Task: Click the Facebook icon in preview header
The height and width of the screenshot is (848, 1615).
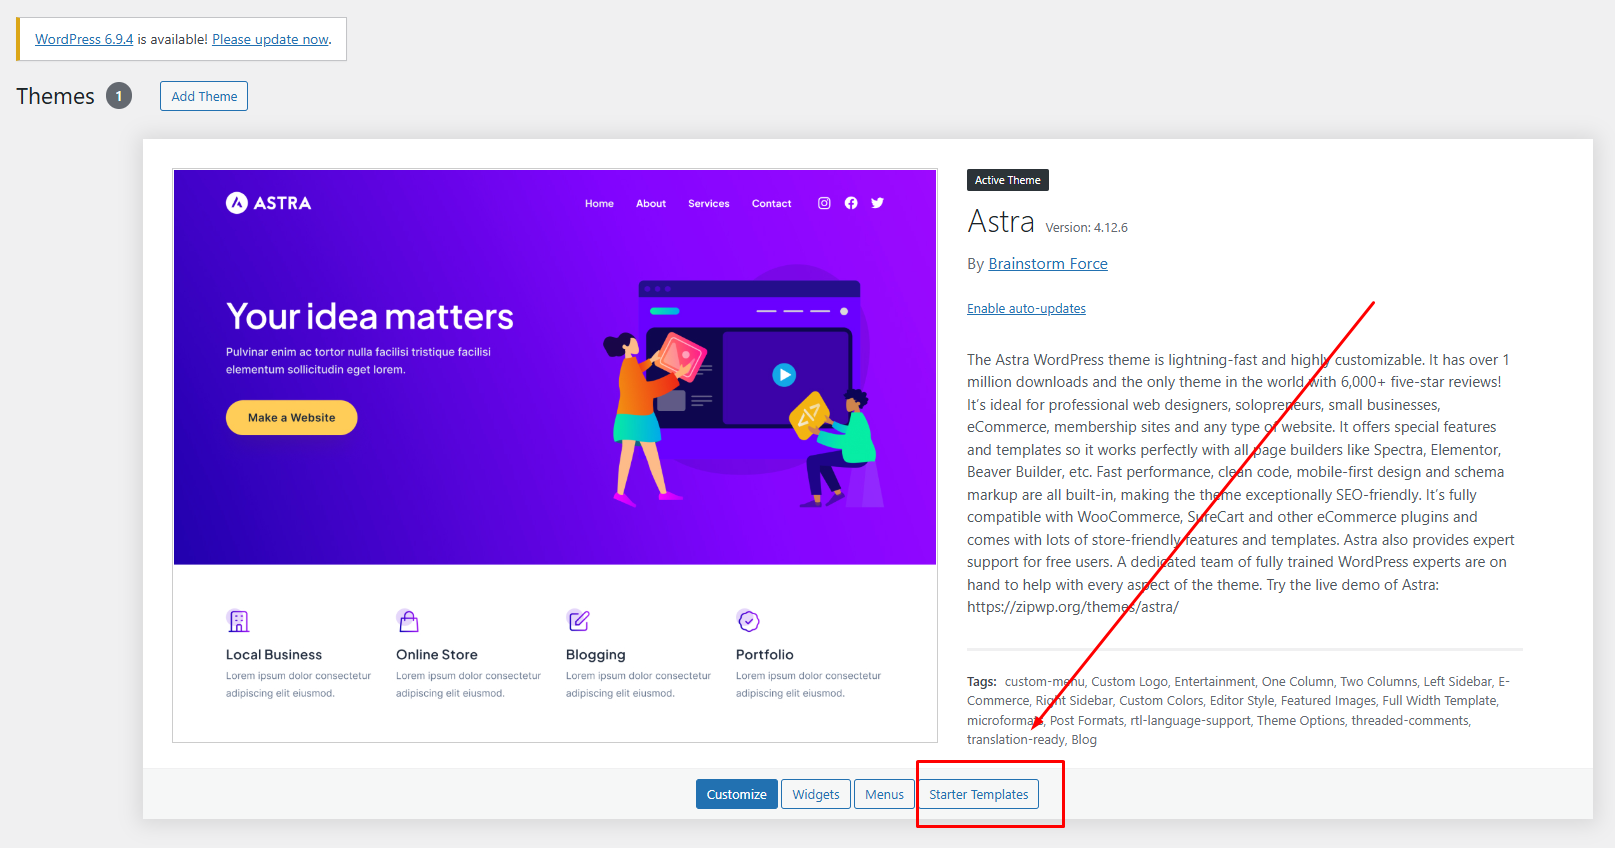Action: coord(851,203)
